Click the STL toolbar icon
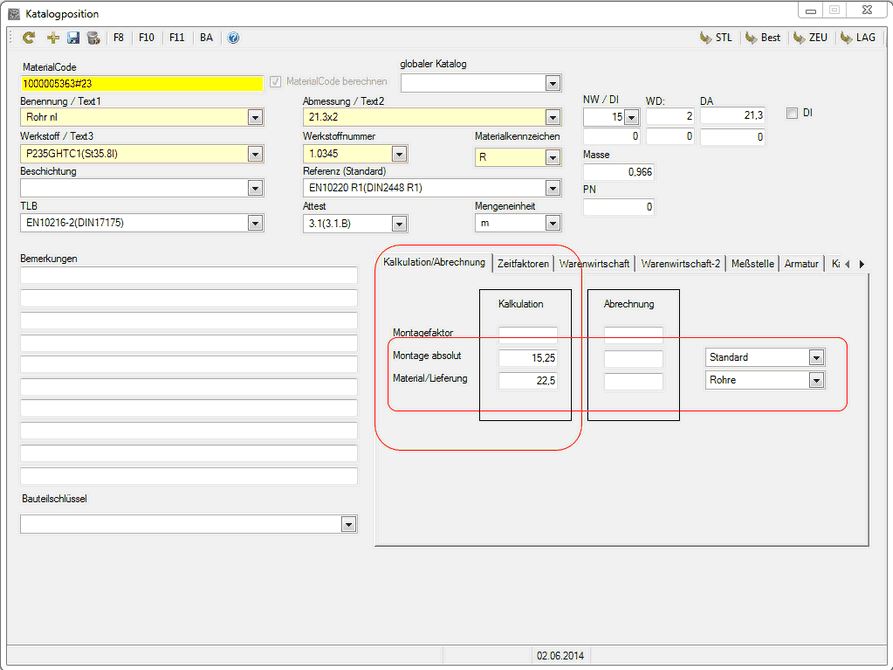This screenshot has height=670, width=893. 716,38
